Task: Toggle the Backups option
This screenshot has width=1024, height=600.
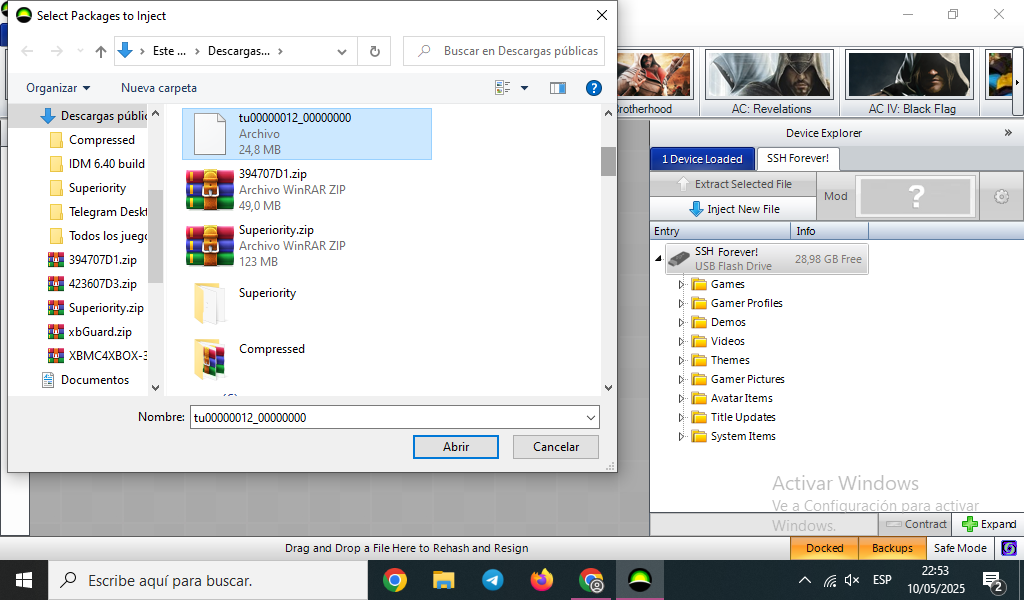Action: pyautogui.click(x=892, y=548)
